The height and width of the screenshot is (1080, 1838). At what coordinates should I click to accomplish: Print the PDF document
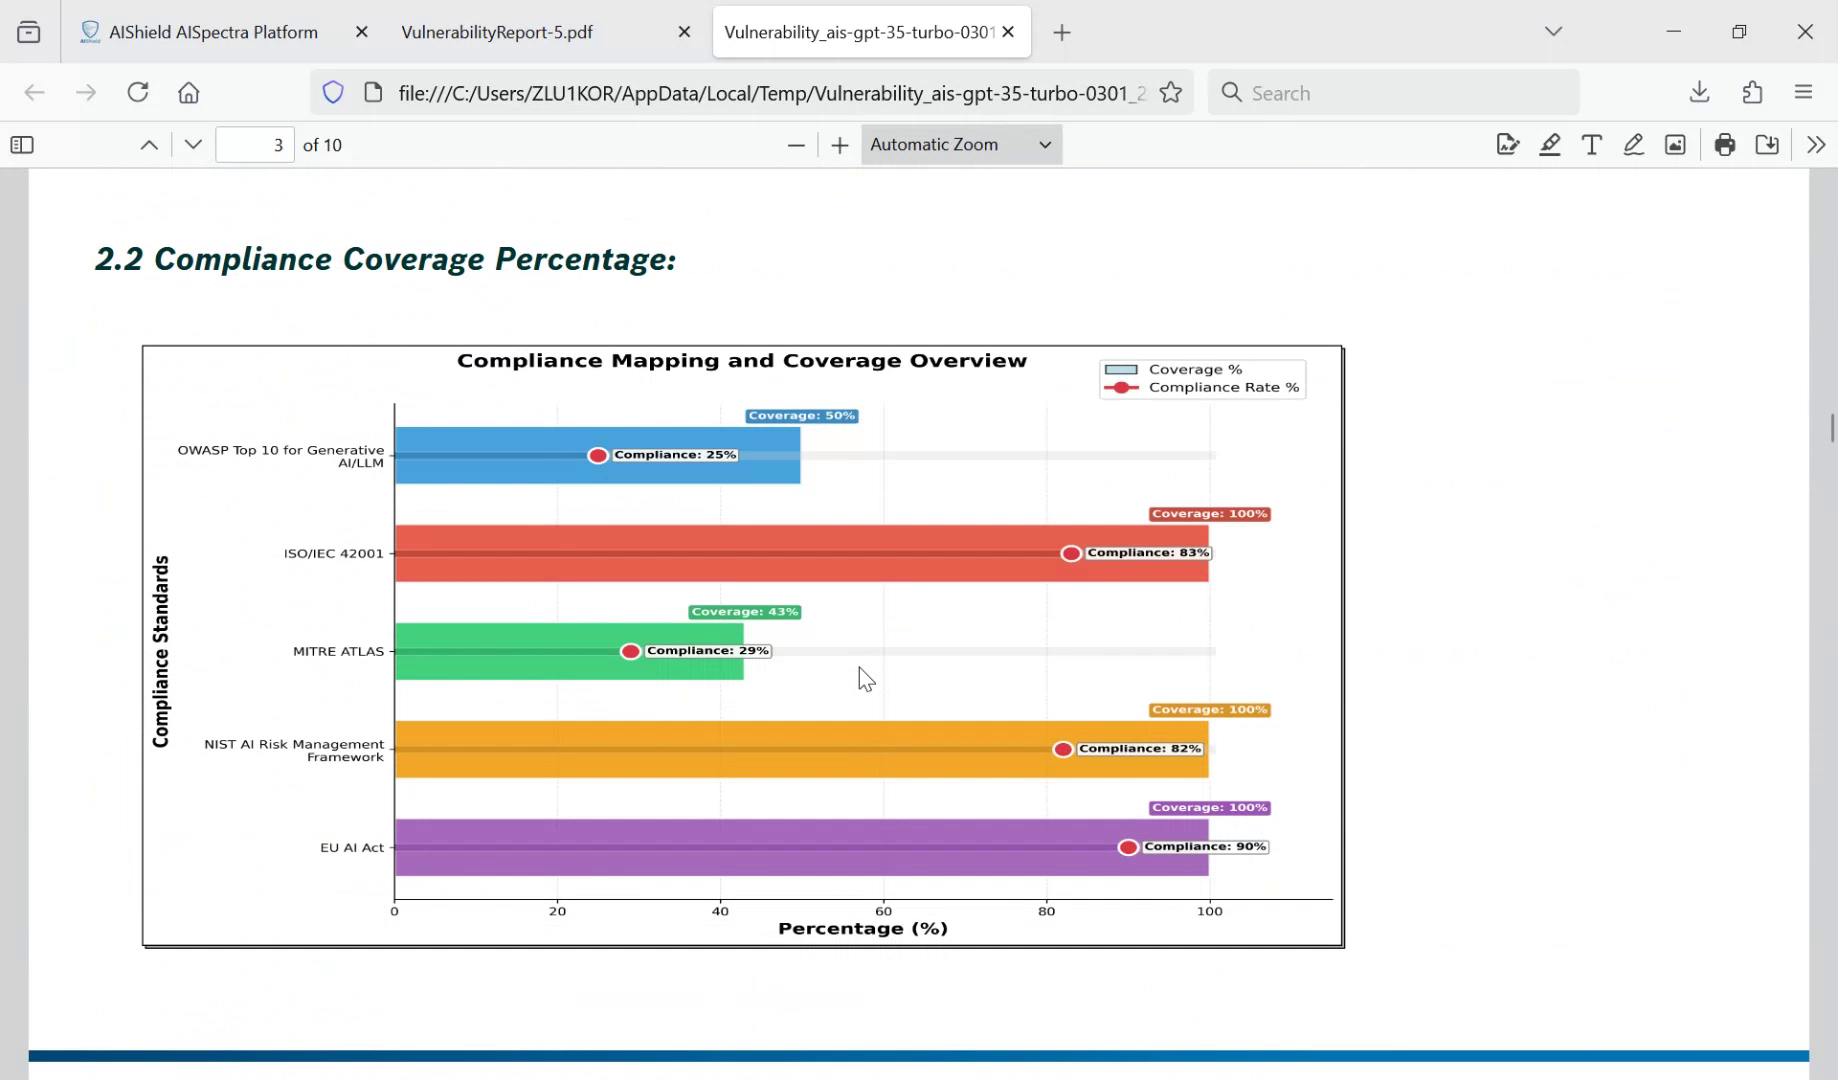pos(1725,145)
